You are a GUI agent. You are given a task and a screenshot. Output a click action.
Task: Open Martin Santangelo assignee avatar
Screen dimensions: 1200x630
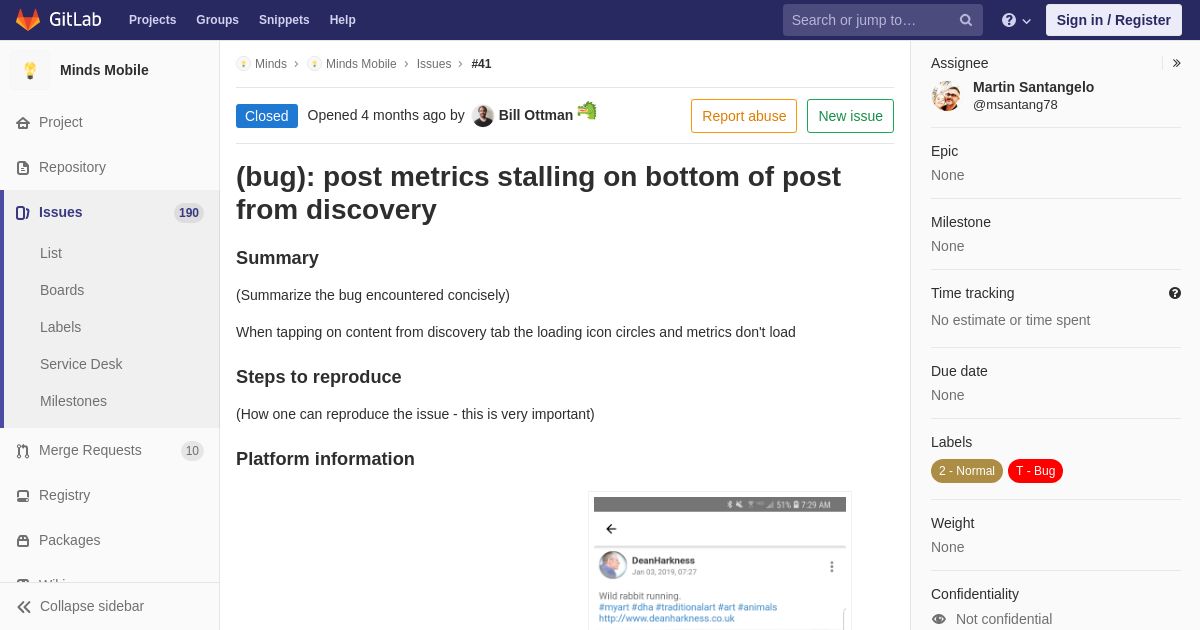click(946, 96)
